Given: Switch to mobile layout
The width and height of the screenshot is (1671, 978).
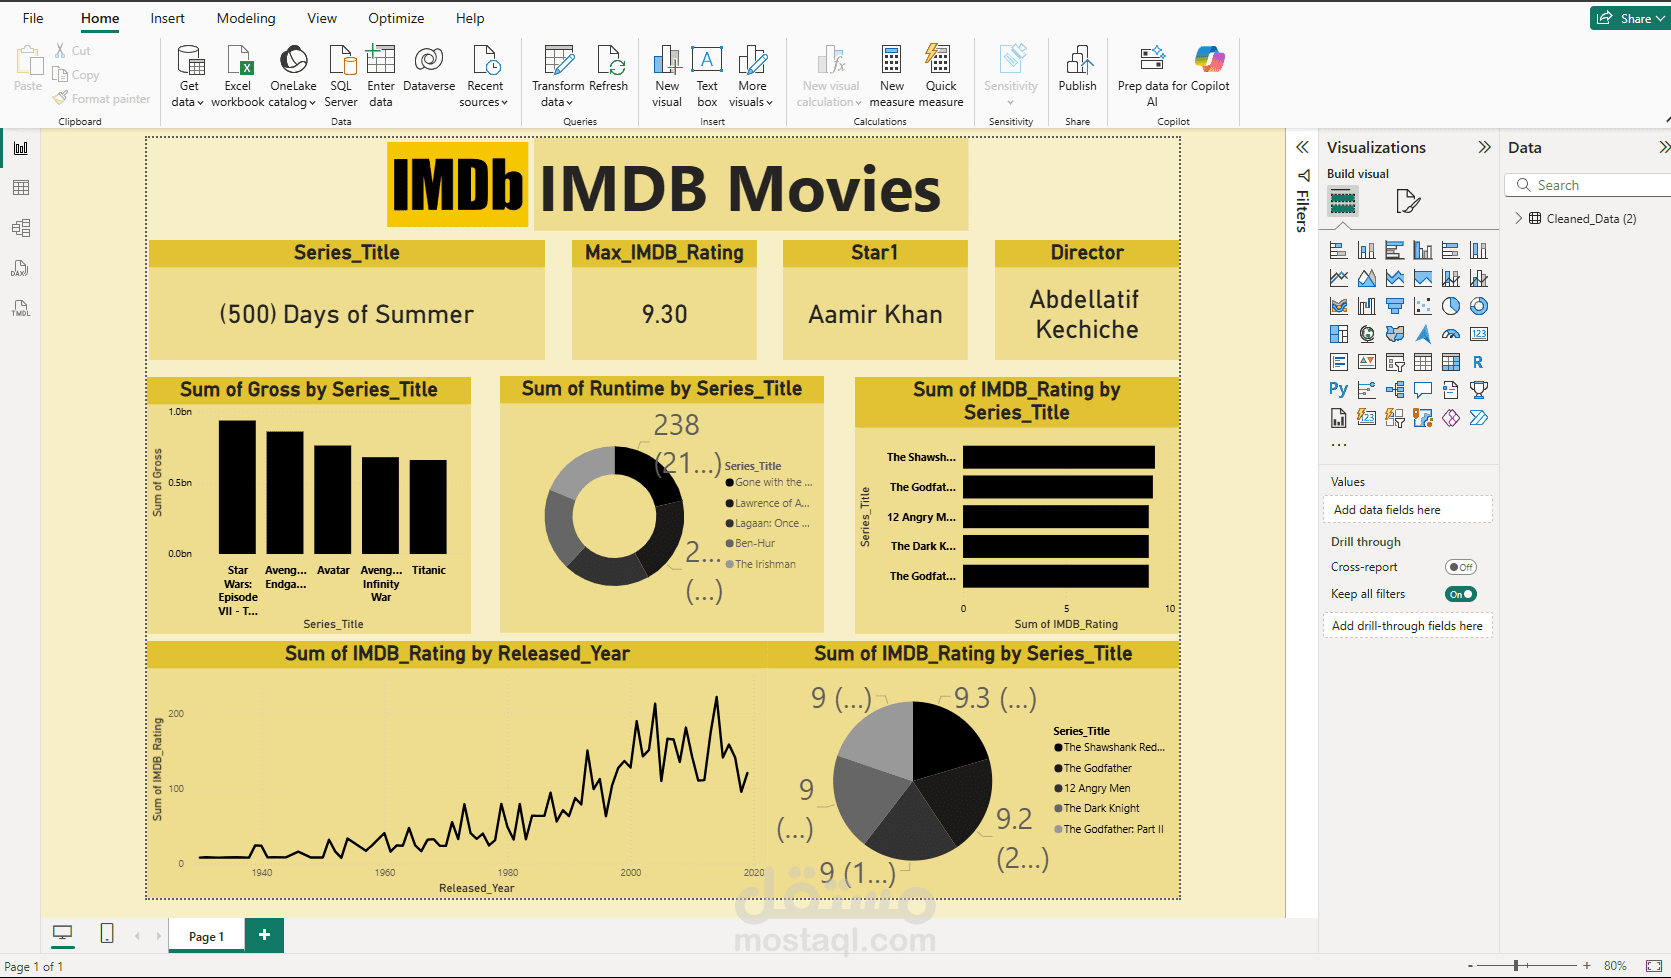Looking at the screenshot, I should coord(107,934).
